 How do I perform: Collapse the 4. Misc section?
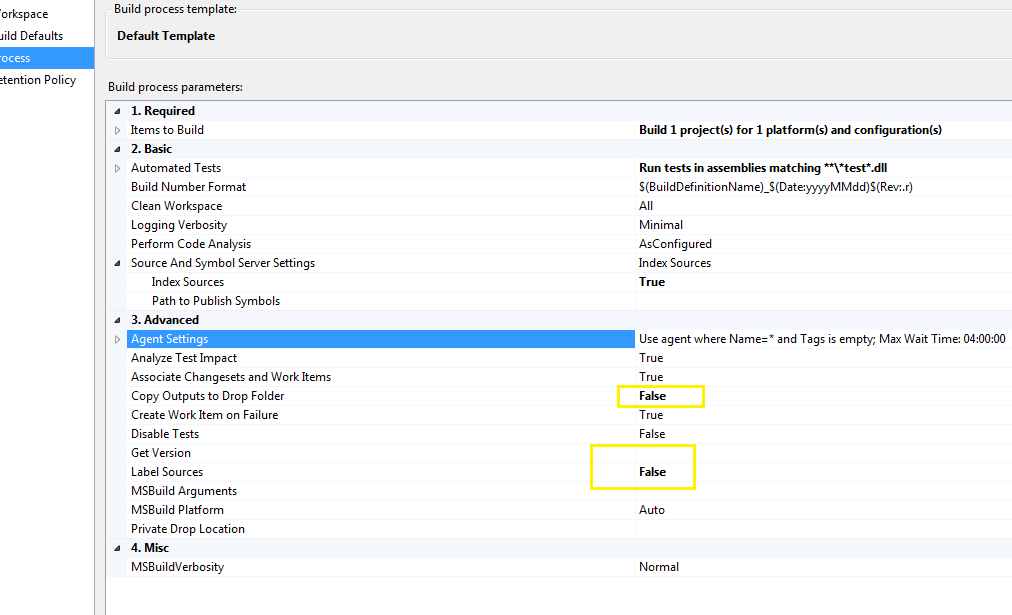coord(117,548)
